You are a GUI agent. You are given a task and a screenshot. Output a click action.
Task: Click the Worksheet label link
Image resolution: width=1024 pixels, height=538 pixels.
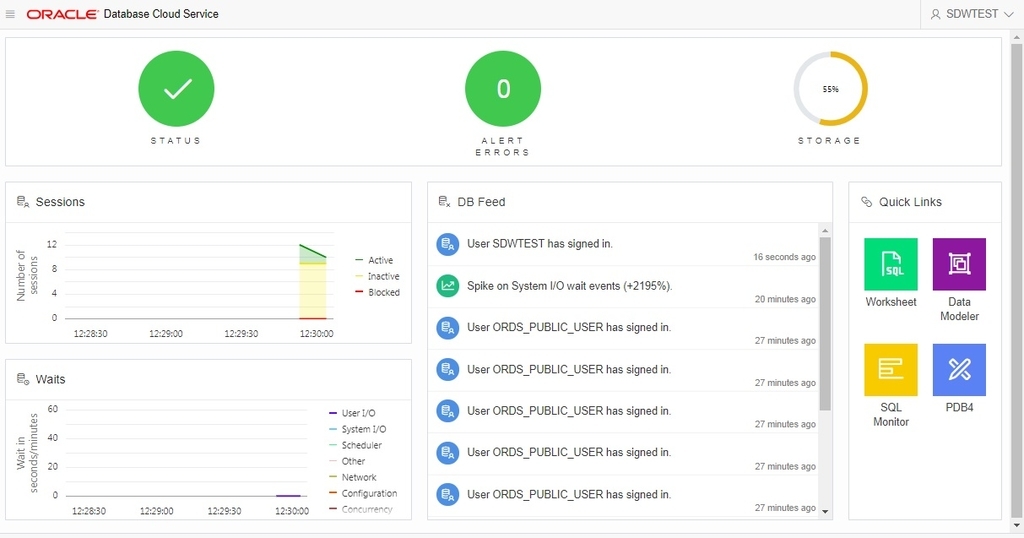(891, 302)
